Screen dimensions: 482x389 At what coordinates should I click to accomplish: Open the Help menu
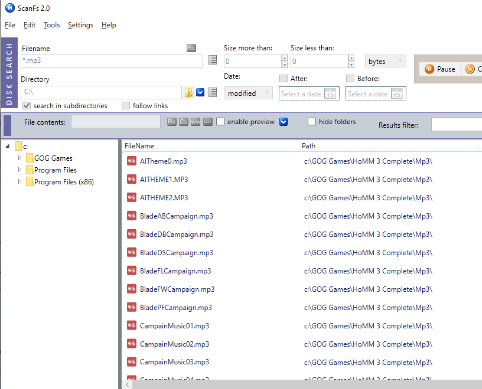point(109,25)
